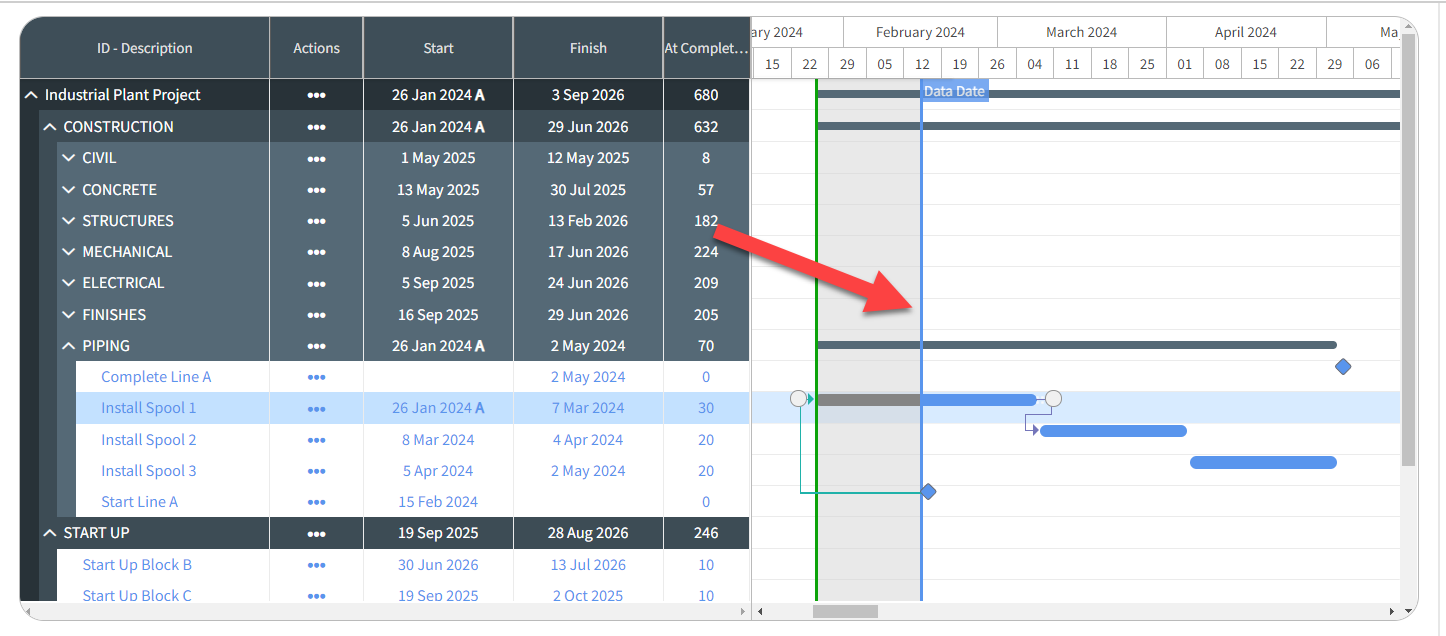This screenshot has height=636, width=1446.
Task: Click the Install Spool 1 bar start handle
Action: click(798, 399)
